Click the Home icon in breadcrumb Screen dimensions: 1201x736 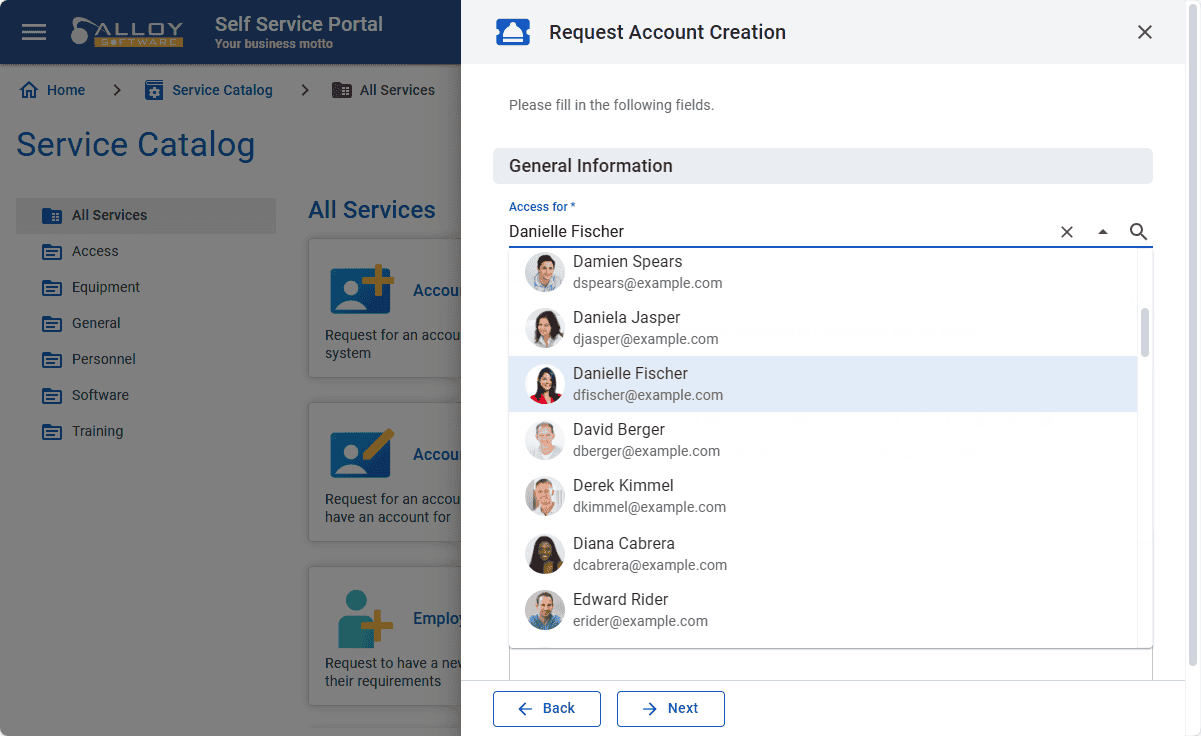(x=30, y=90)
